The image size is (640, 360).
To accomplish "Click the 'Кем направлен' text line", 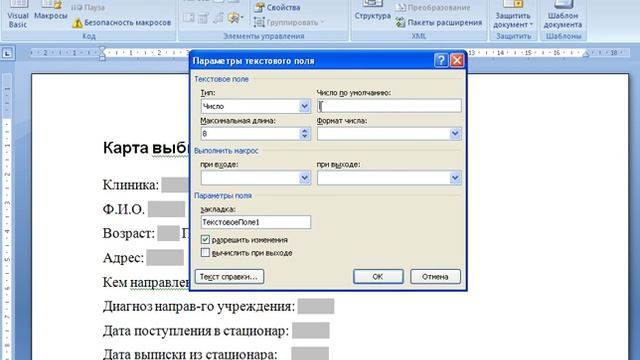I will click(146, 282).
